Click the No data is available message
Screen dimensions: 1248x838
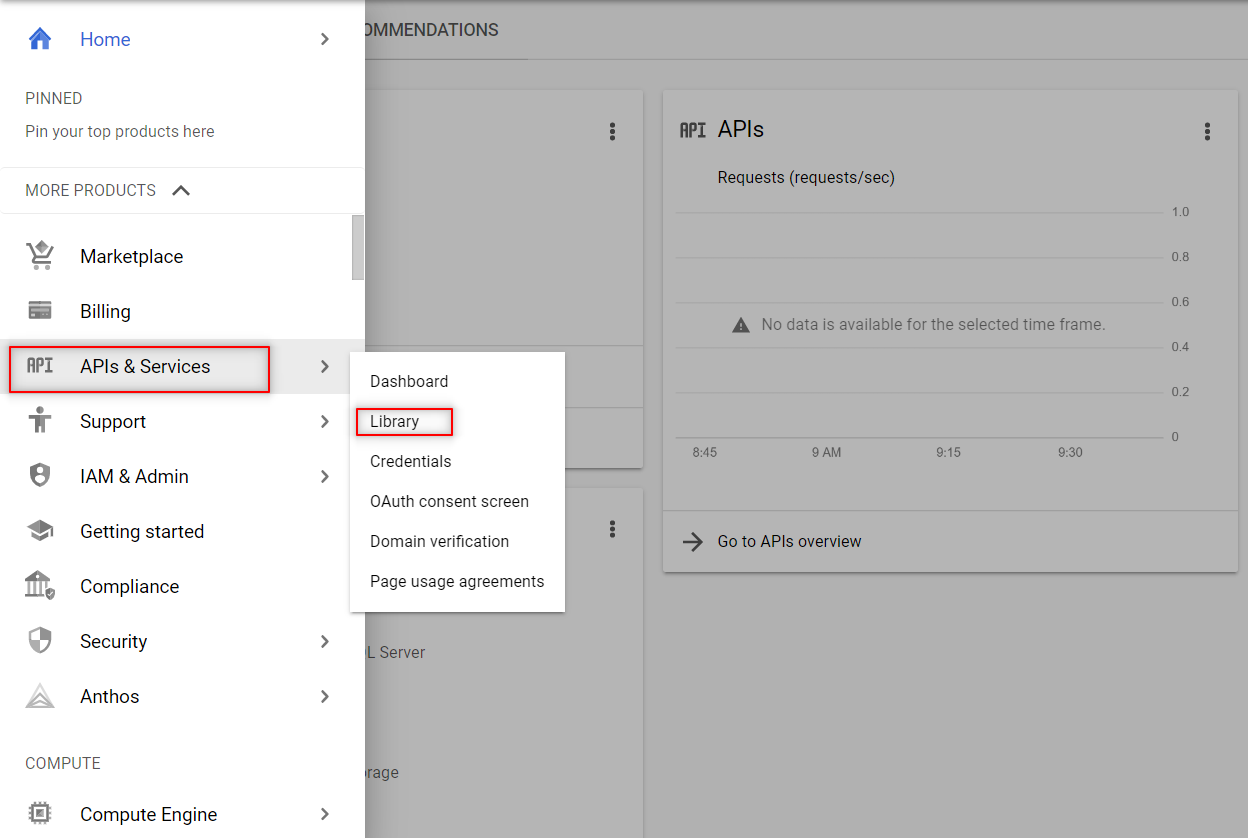933,324
